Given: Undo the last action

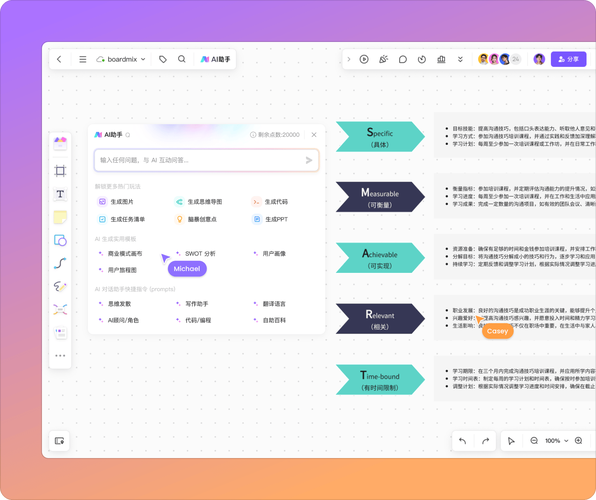Looking at the screenshot, I should [x=463, y=441].
